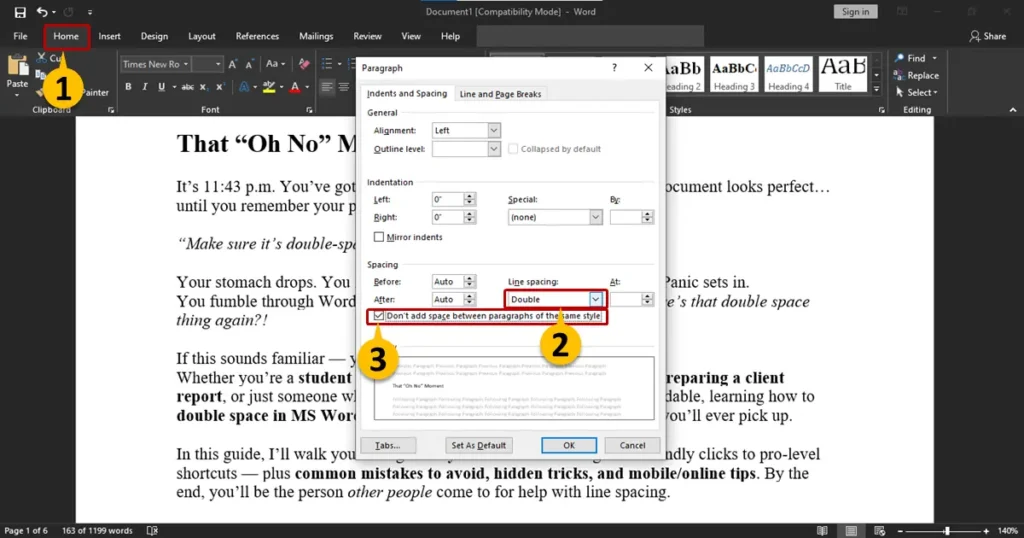Click the Cut scissors icon
1024x538 pixels.
(x=41, y=58)
